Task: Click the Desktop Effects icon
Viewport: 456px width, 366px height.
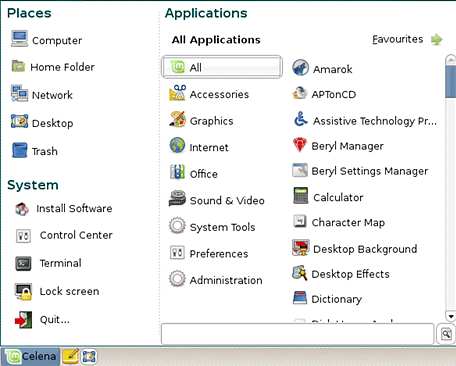Action: 299,273
